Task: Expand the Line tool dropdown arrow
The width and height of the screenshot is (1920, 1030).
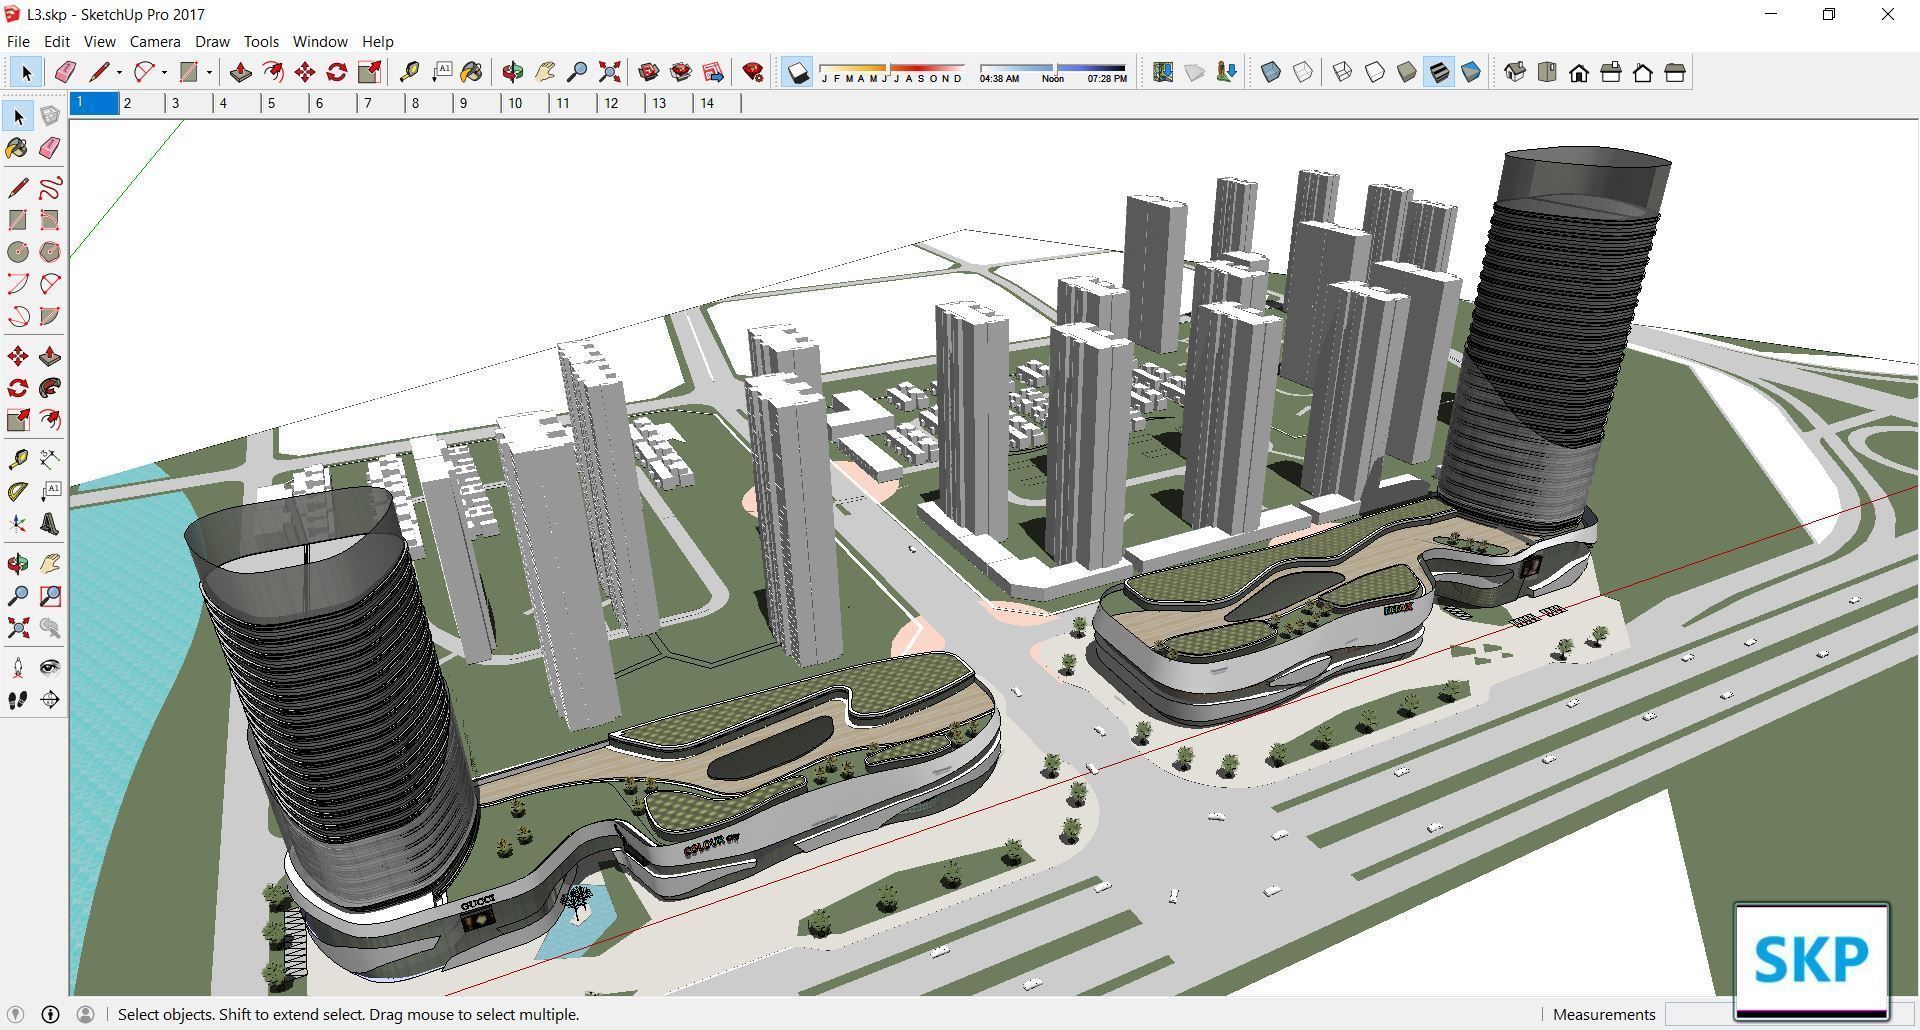Action: click(x=119, y=72)
